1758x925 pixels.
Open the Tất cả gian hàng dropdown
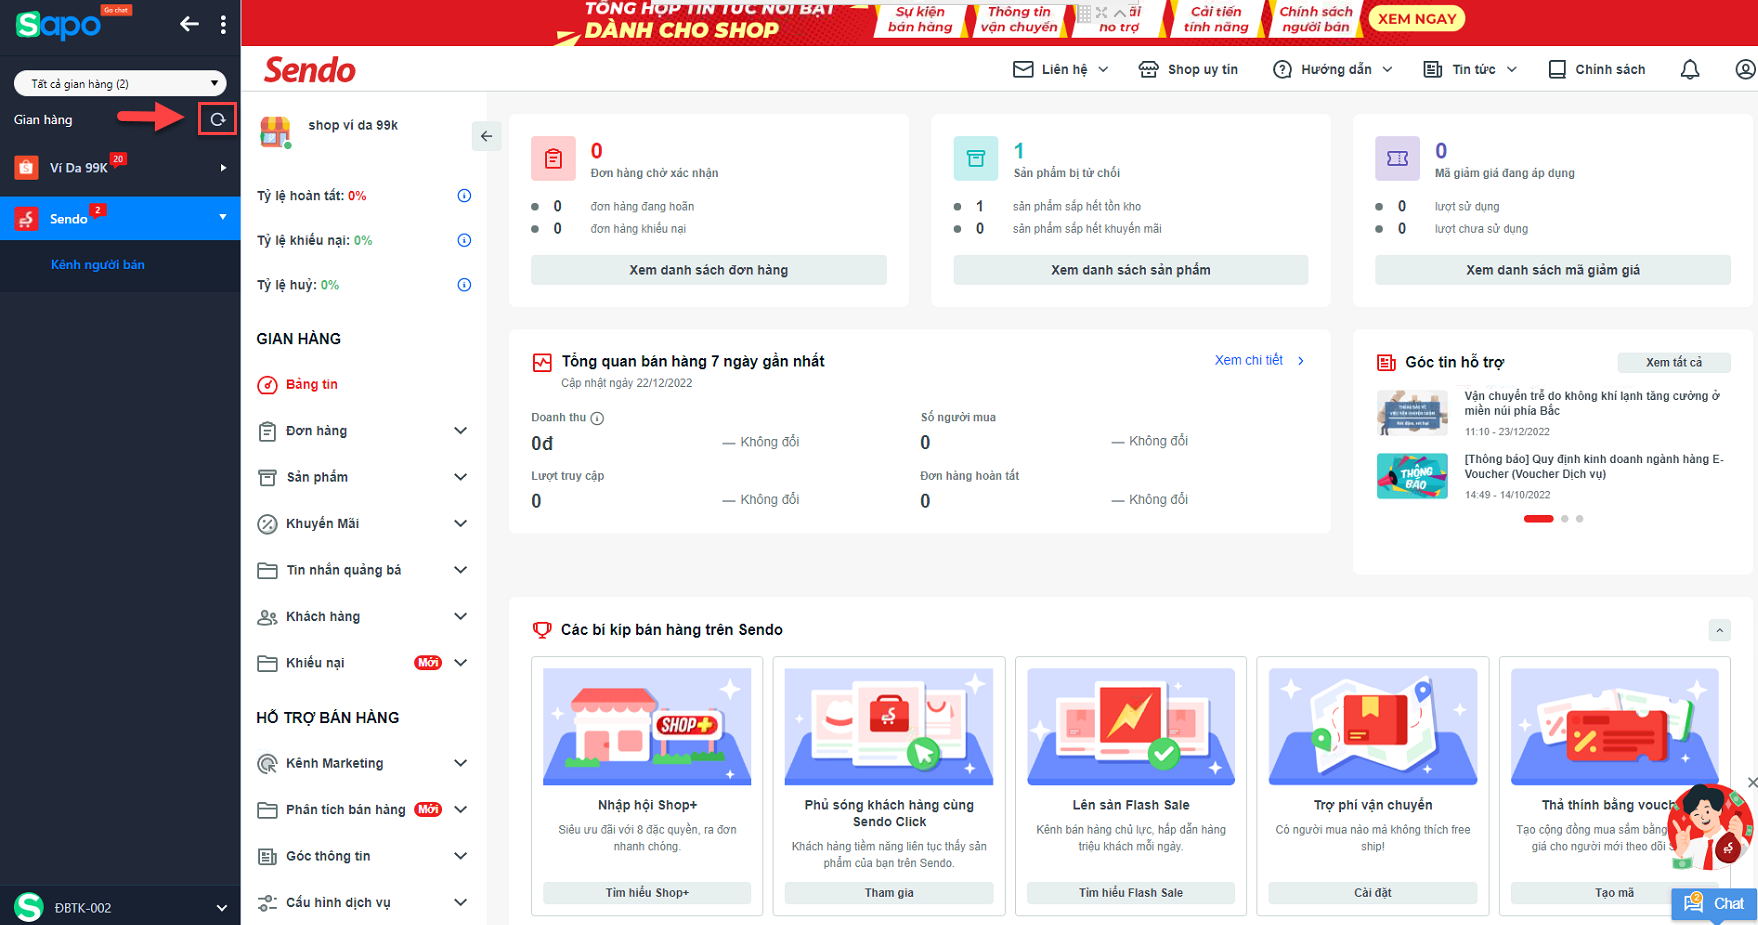coord(120,83)
